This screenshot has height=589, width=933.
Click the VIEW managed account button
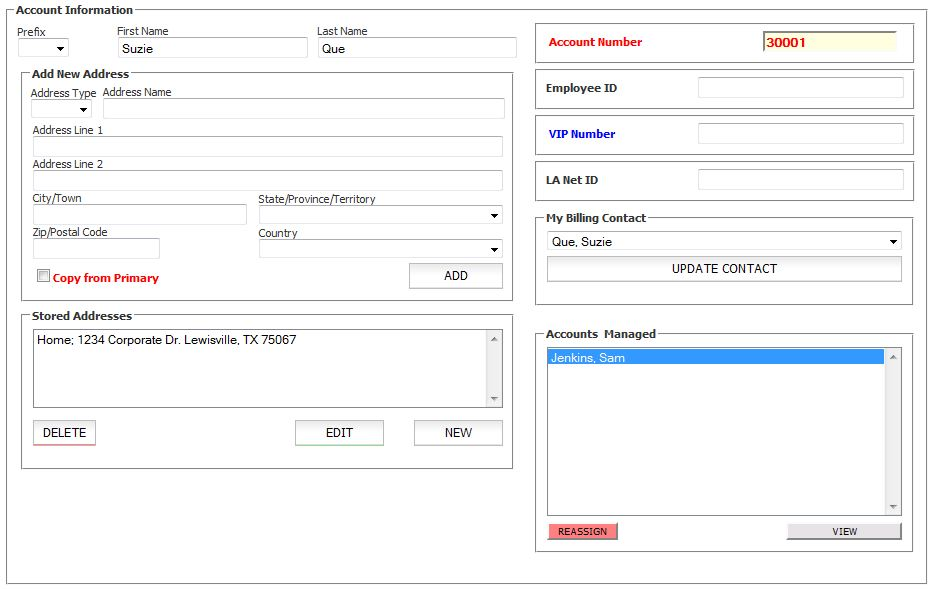pyautogui.click(x=844, y=531)
